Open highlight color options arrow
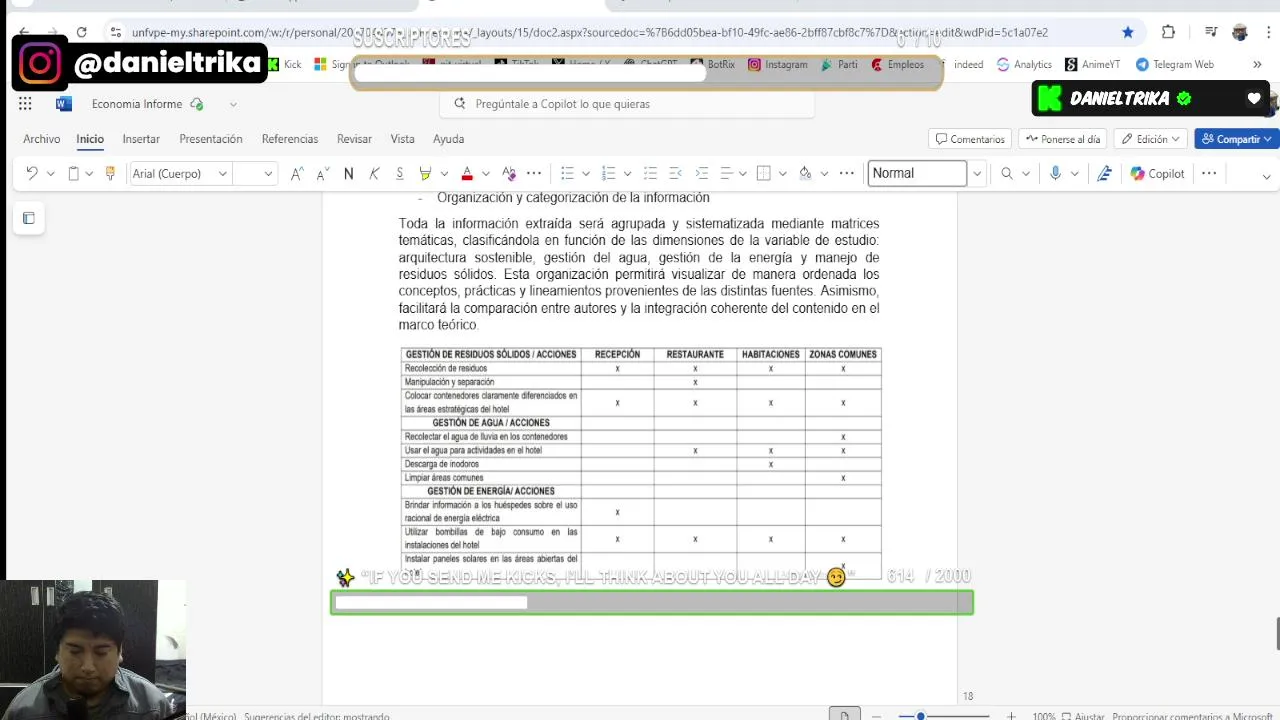This screenshot has width=1280, height=720. tap(444, 174)
